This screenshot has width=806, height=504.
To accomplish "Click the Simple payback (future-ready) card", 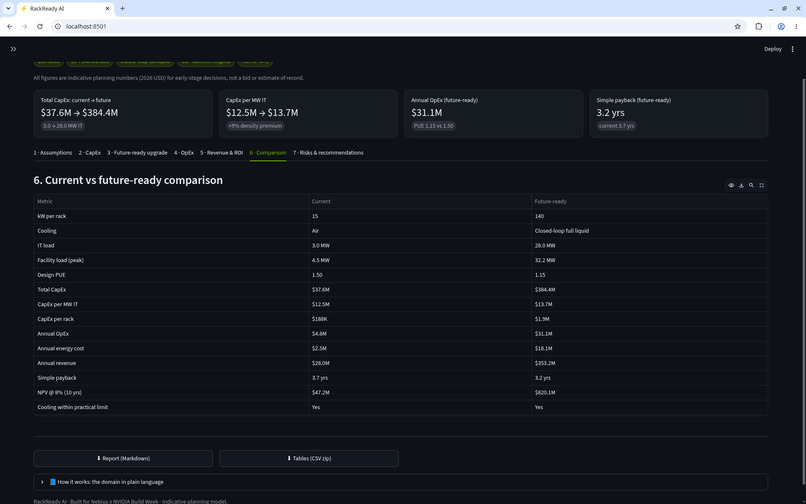I will [x=679, y=114].
